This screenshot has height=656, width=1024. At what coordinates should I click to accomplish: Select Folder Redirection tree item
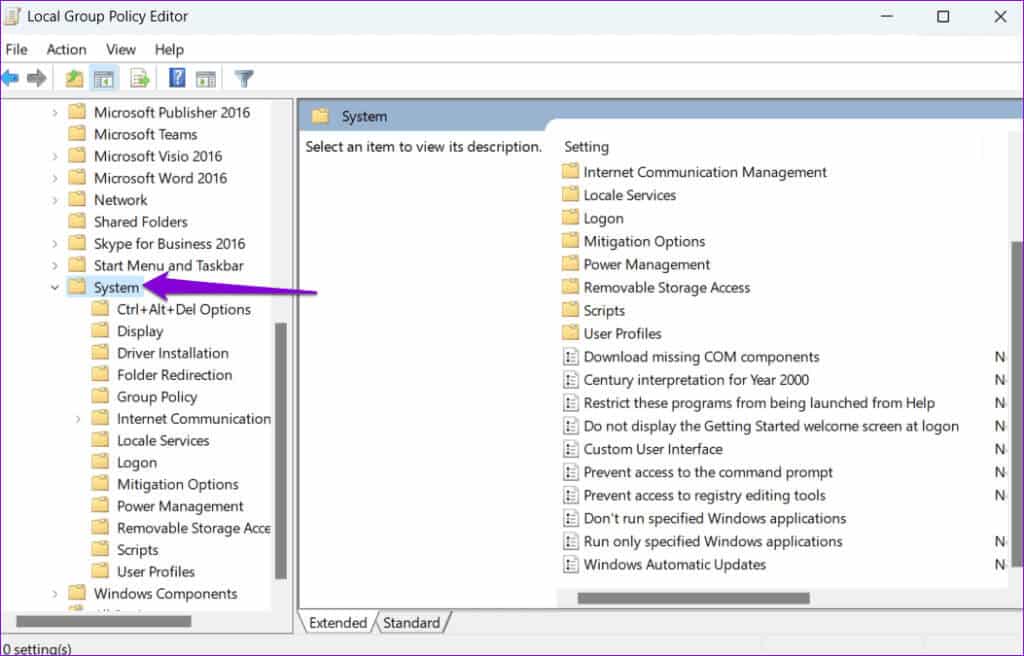coord(174,375)
